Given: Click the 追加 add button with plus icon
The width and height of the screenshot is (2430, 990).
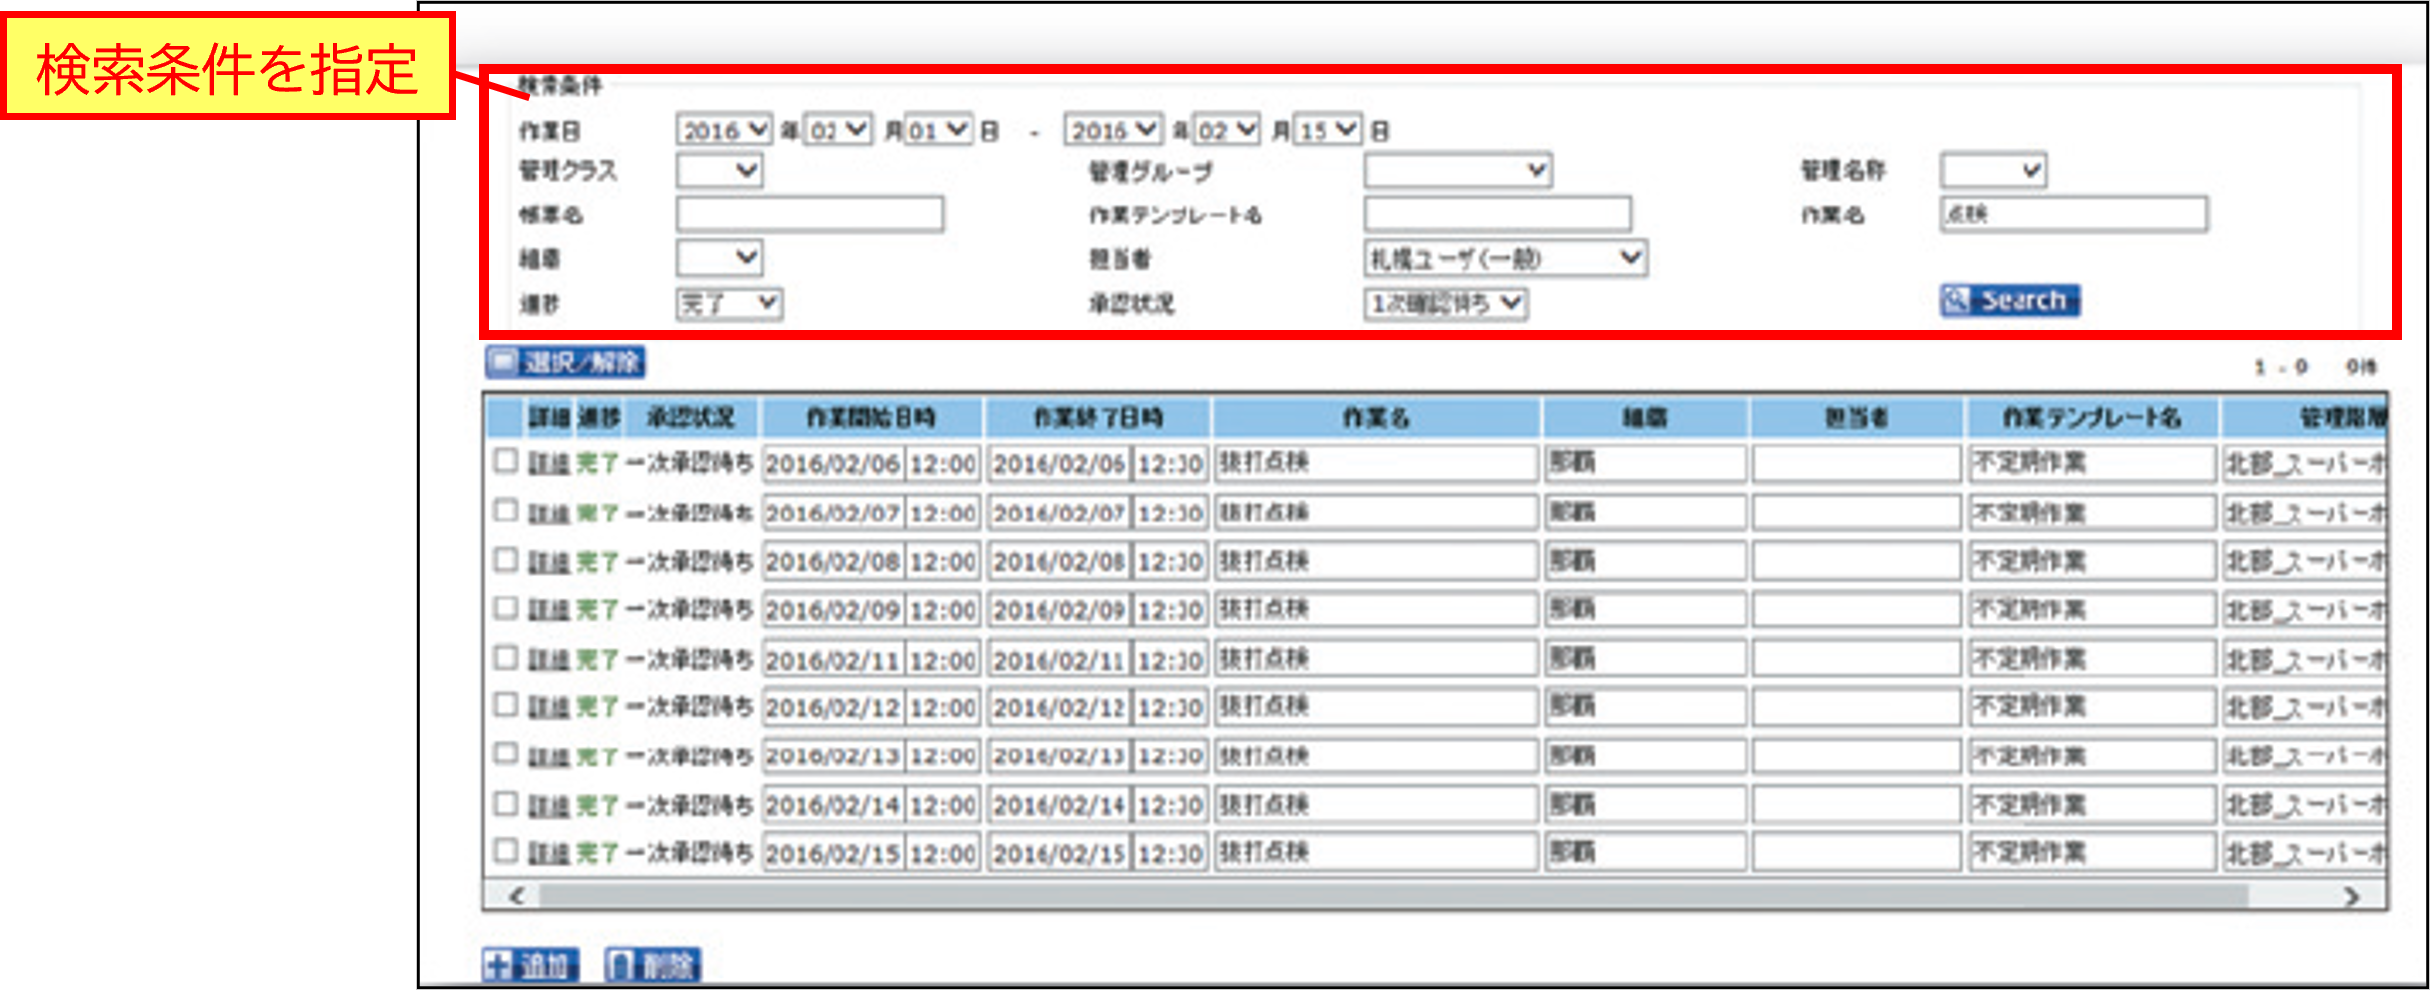Looking at the screenshot, I should pyautogui.click(x=530, y=965).
